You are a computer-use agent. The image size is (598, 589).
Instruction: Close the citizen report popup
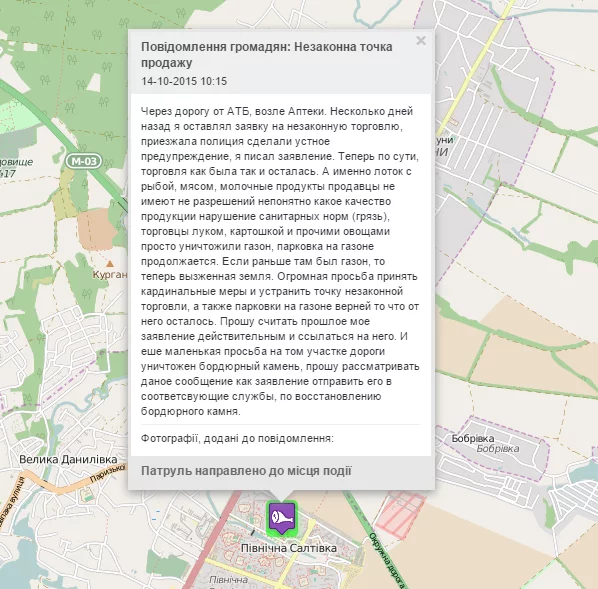coord(421,40)
